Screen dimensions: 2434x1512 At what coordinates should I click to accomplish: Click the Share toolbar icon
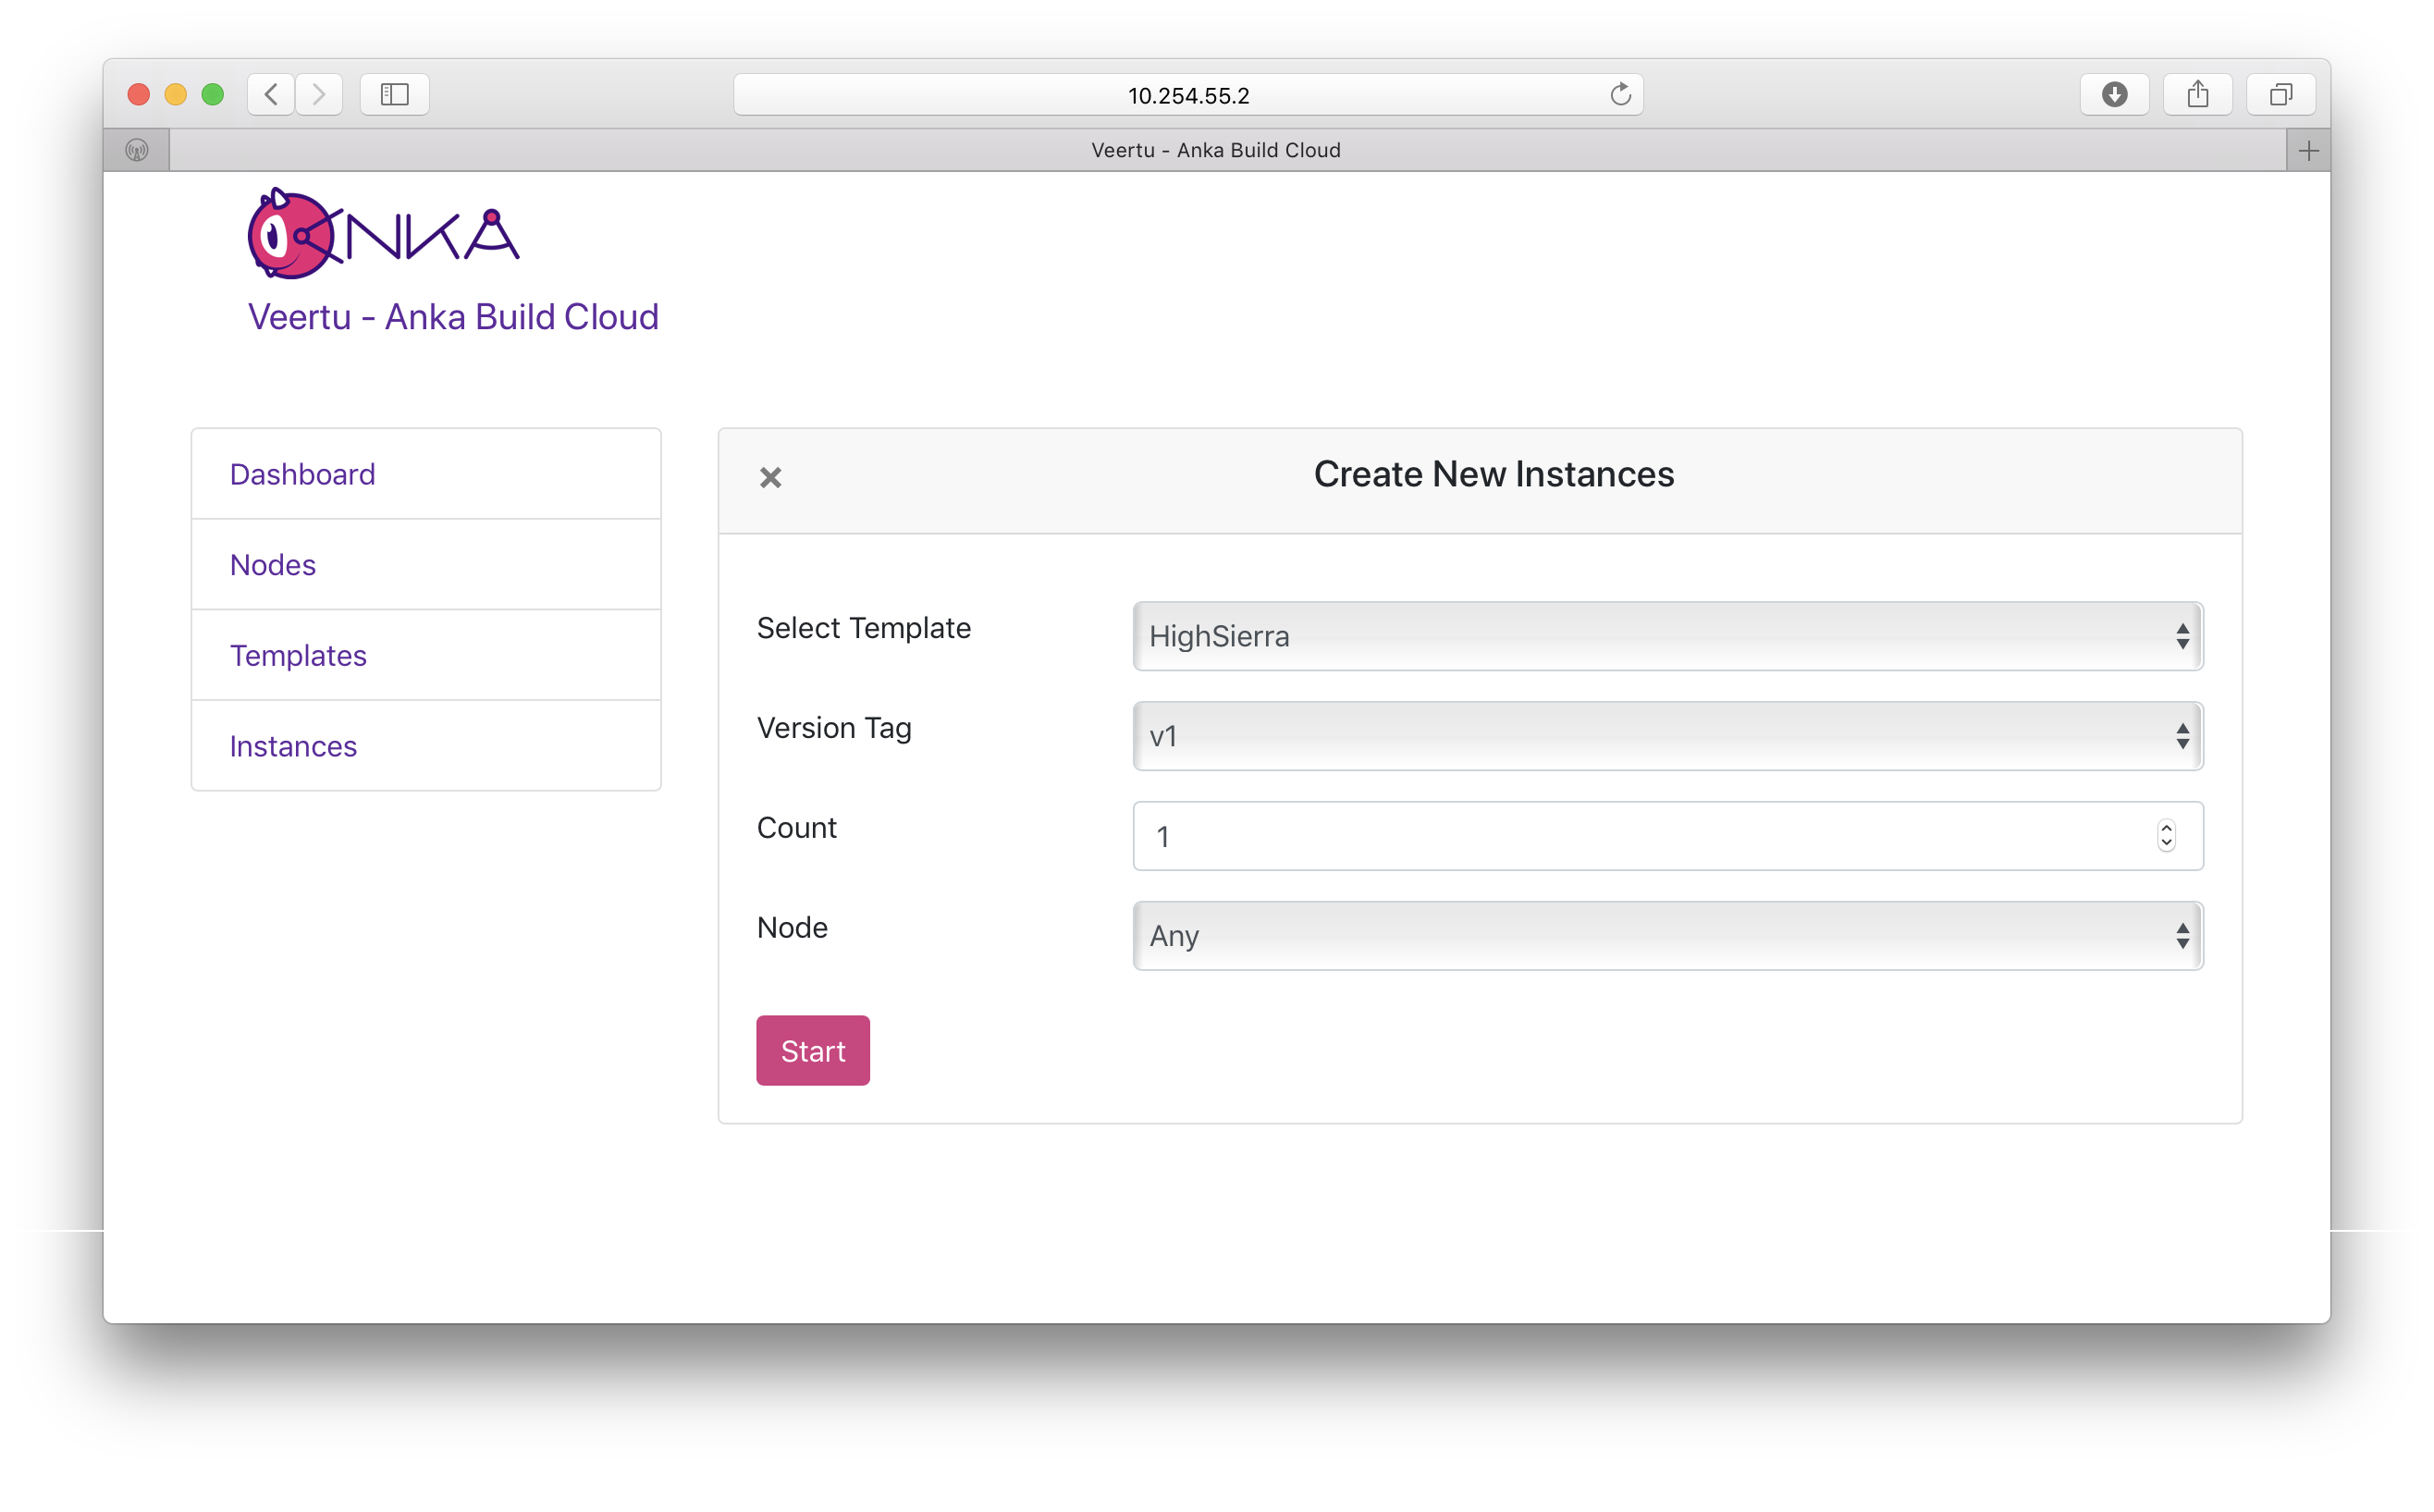coord(2197,94)
